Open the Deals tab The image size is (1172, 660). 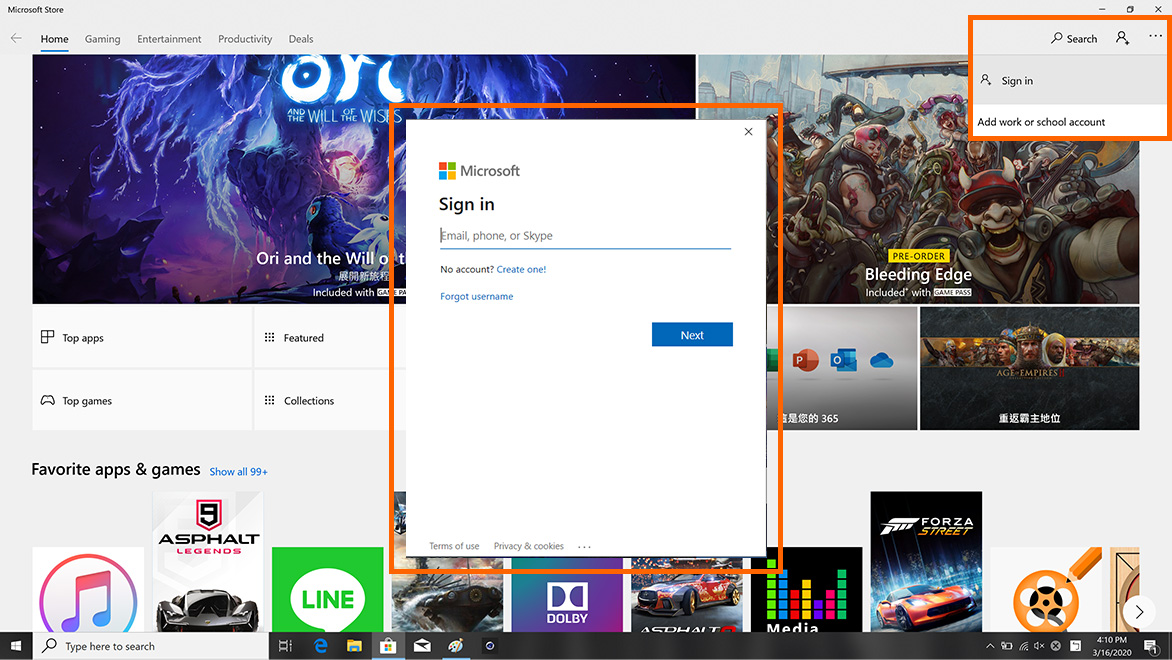tap(301, 39)
